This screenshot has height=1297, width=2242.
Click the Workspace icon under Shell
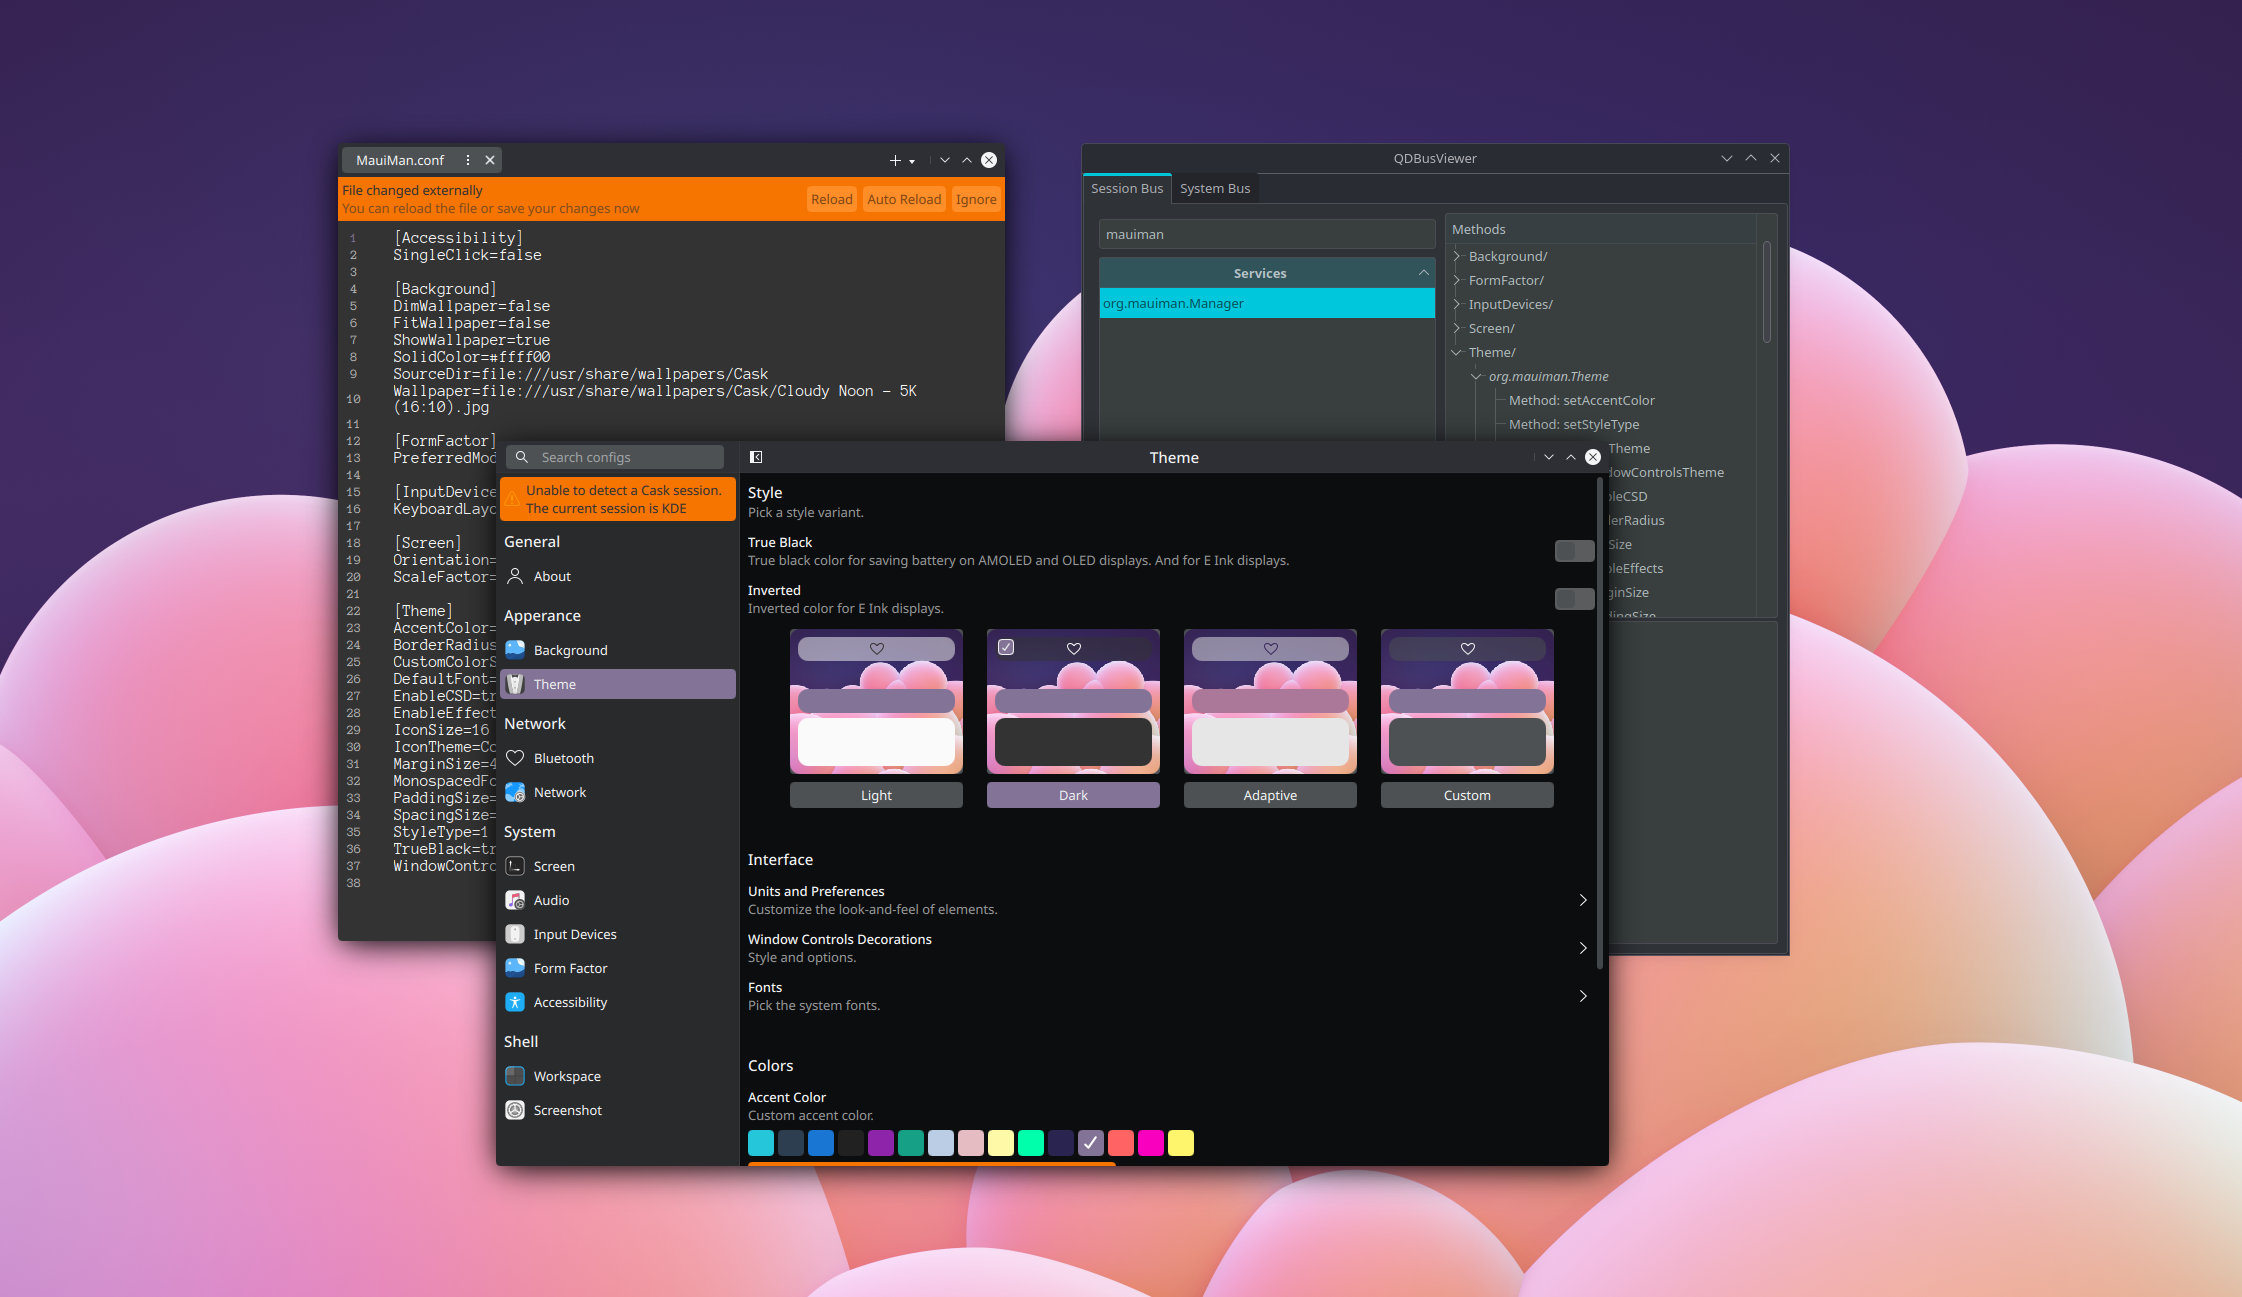tap(515, 1076)
